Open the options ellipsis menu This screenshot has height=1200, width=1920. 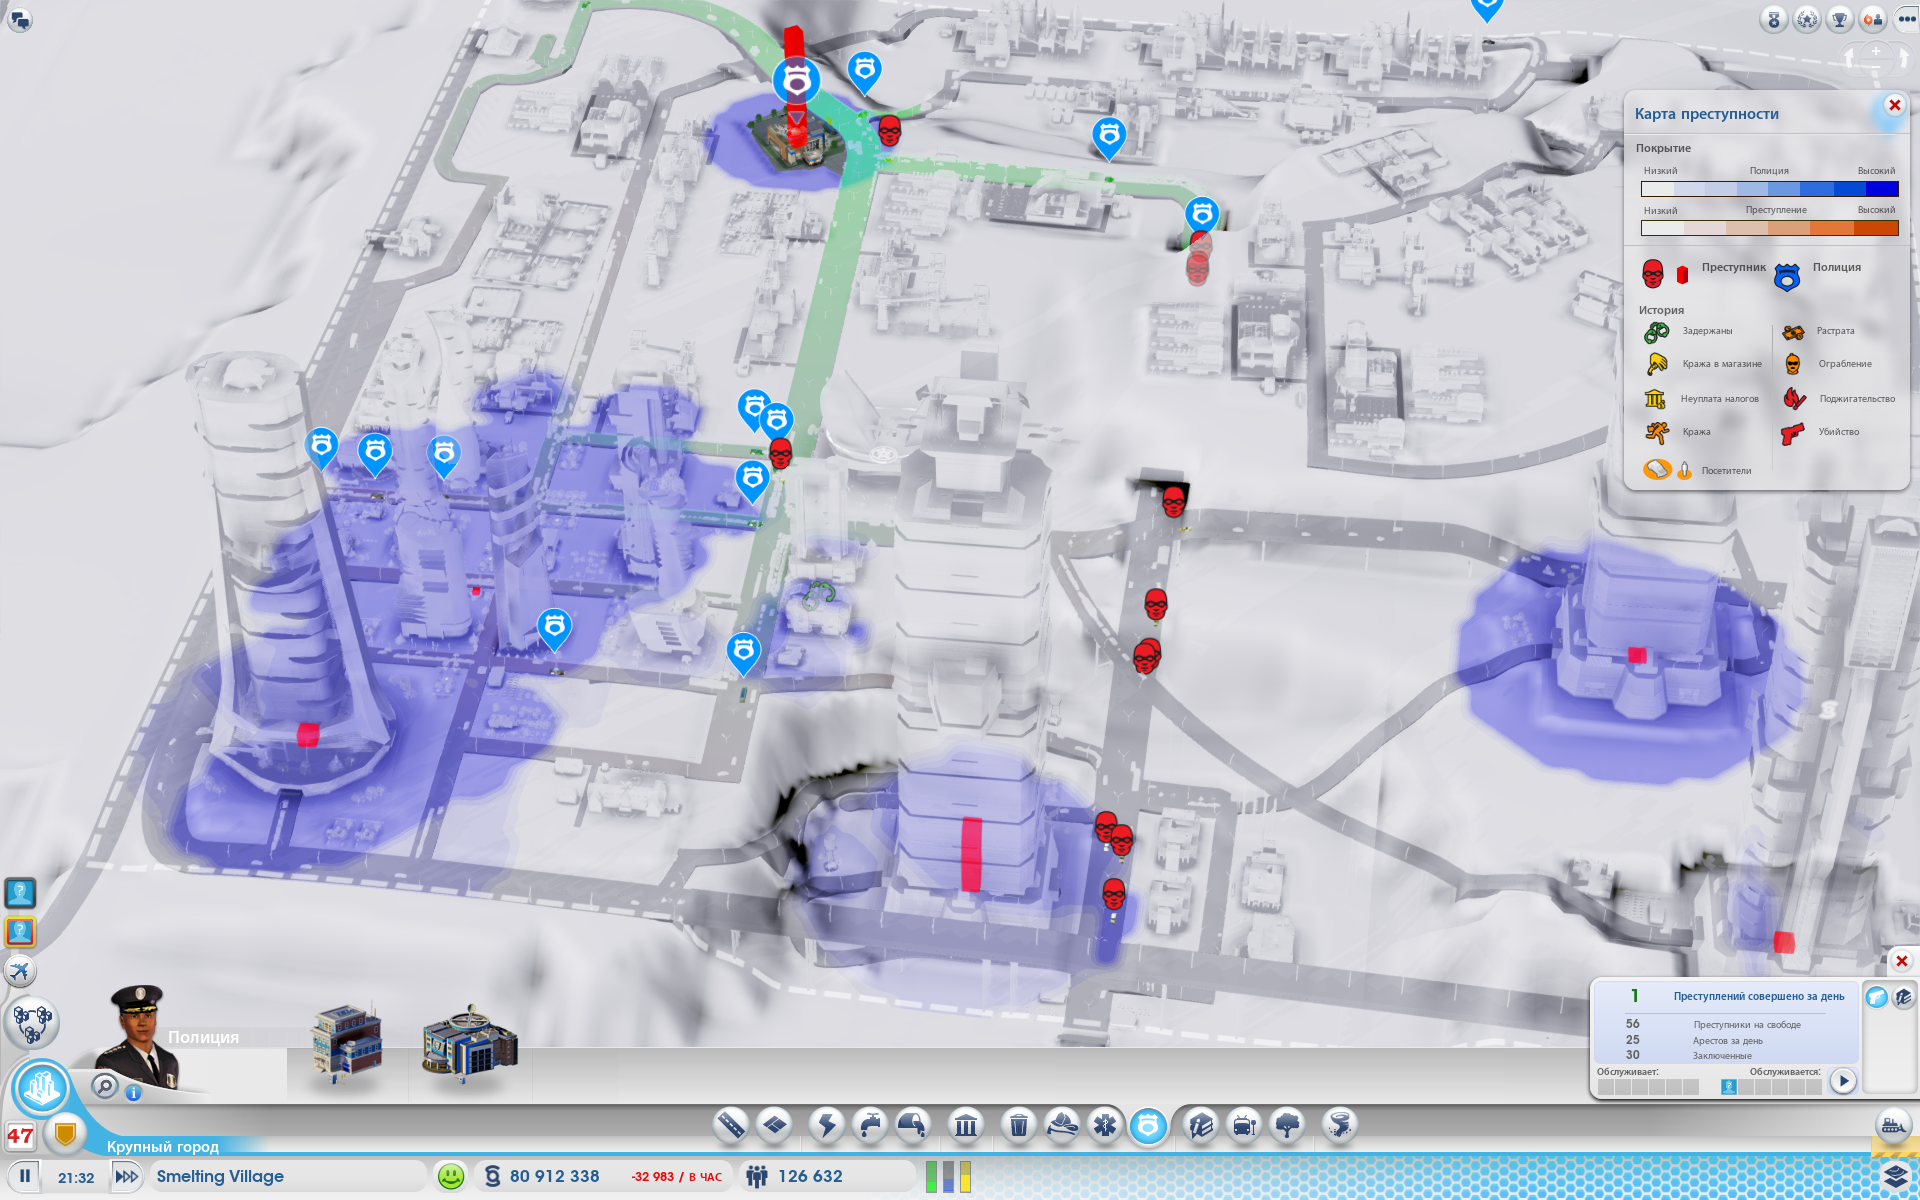point(1906,19)
